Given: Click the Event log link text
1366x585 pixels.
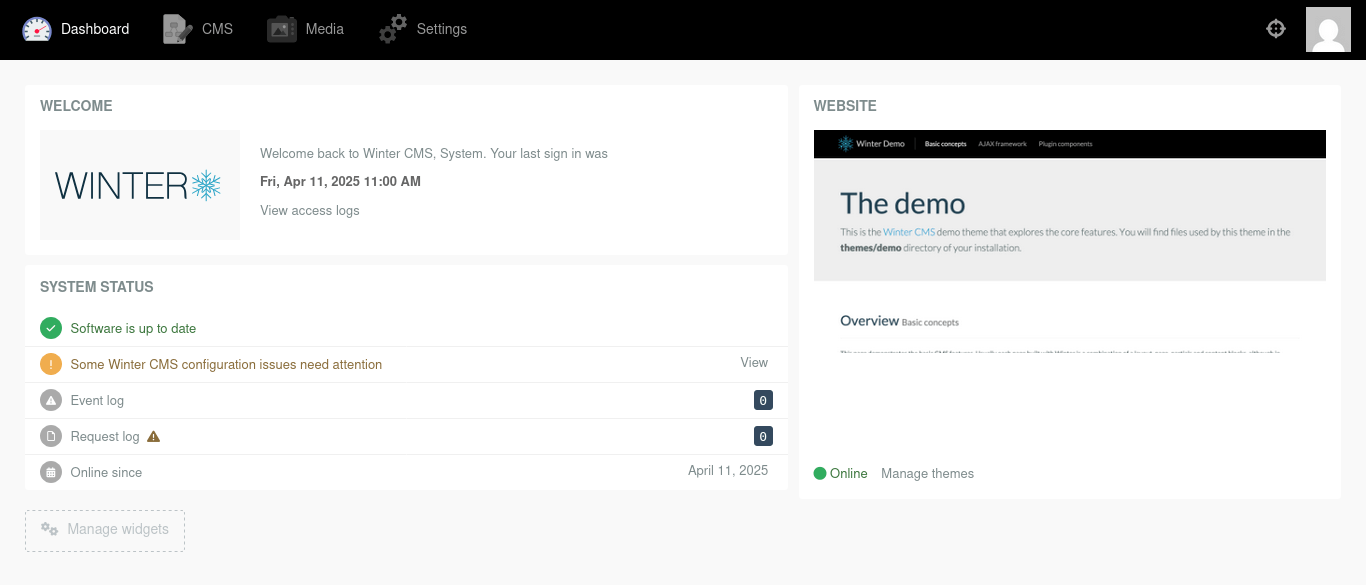Looking at the screenshot, I should 97,400.
